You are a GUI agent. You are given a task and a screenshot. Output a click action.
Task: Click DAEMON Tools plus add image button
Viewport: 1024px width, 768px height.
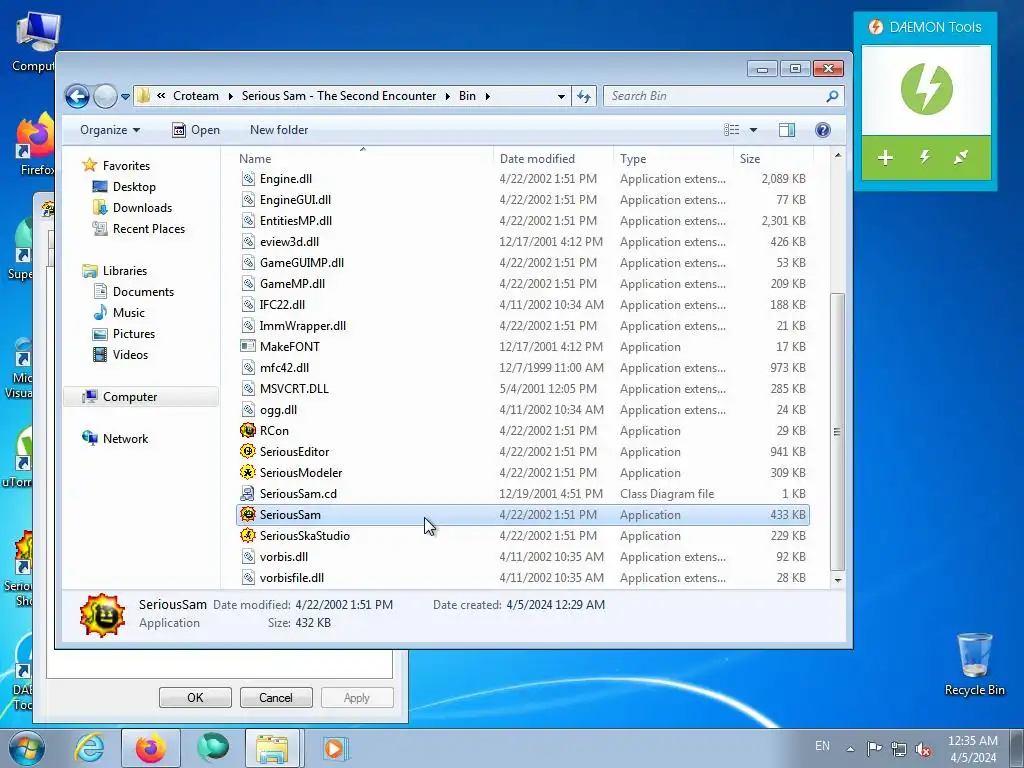click(x=885, y=157)
